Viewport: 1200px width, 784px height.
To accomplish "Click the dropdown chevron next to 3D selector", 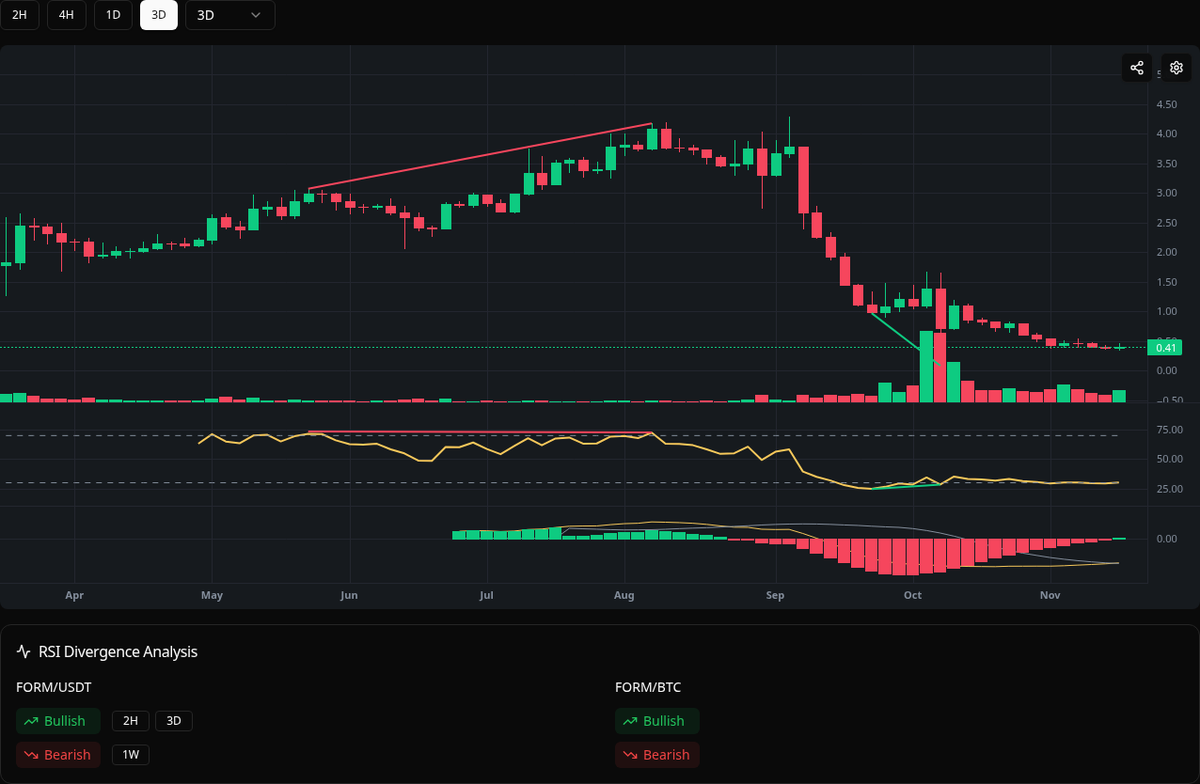I will tap(255, 15).
